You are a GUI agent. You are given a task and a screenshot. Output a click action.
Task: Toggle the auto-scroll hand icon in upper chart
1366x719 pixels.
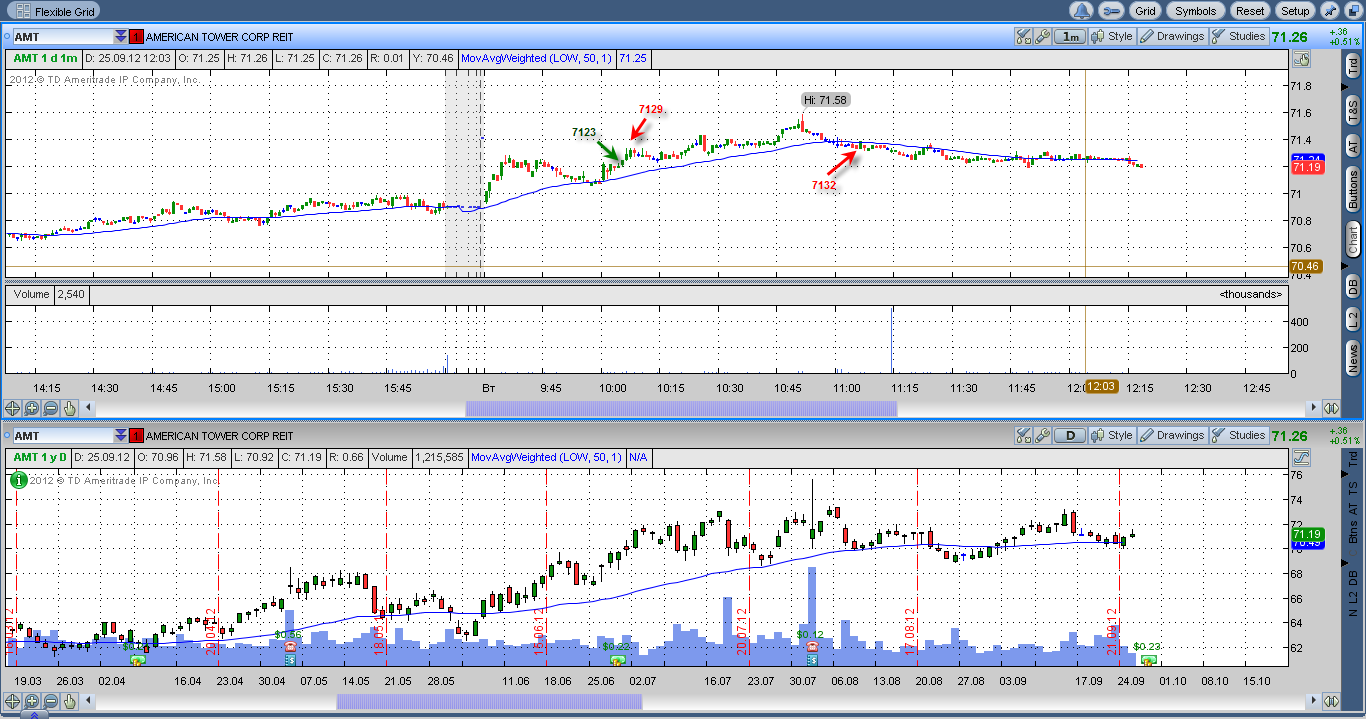click(x=1301, y=59)
